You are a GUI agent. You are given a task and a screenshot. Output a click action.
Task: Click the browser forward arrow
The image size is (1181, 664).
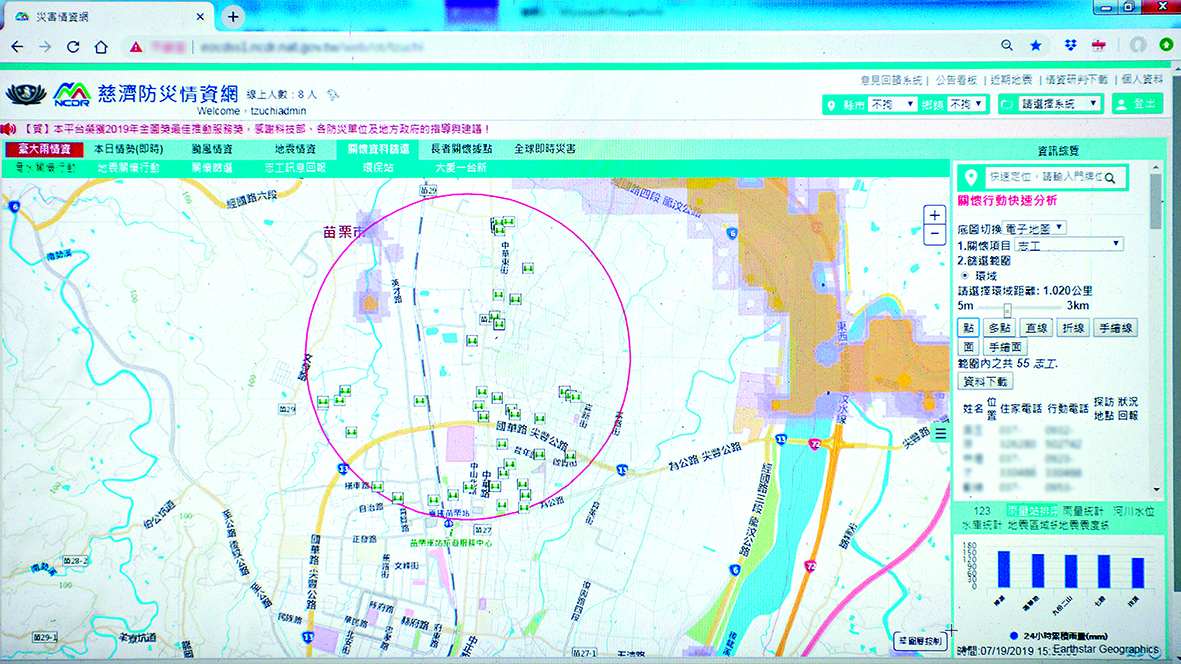coord(45,47)
